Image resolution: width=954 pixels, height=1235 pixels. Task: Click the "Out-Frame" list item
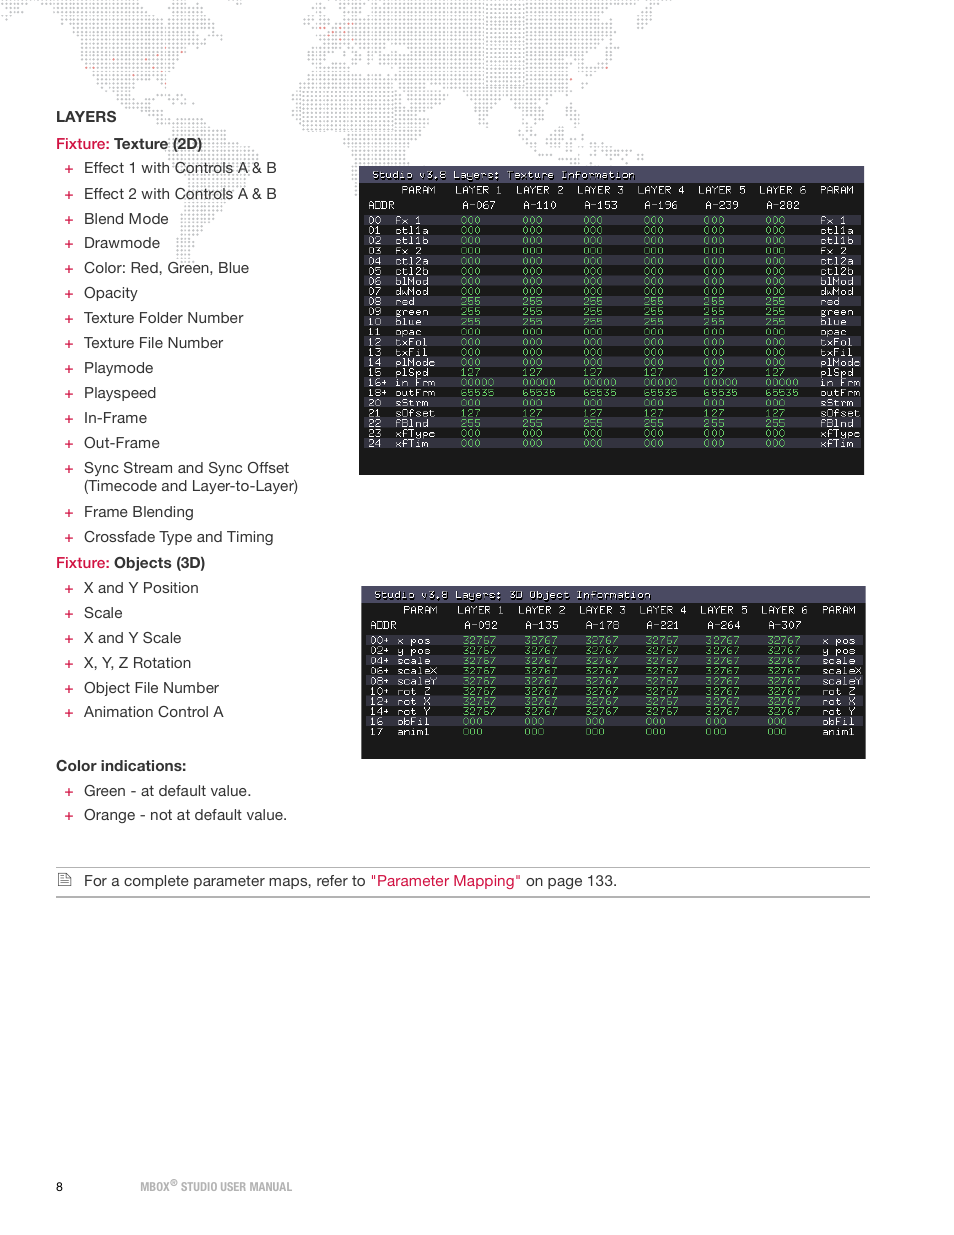click(122, 443)
